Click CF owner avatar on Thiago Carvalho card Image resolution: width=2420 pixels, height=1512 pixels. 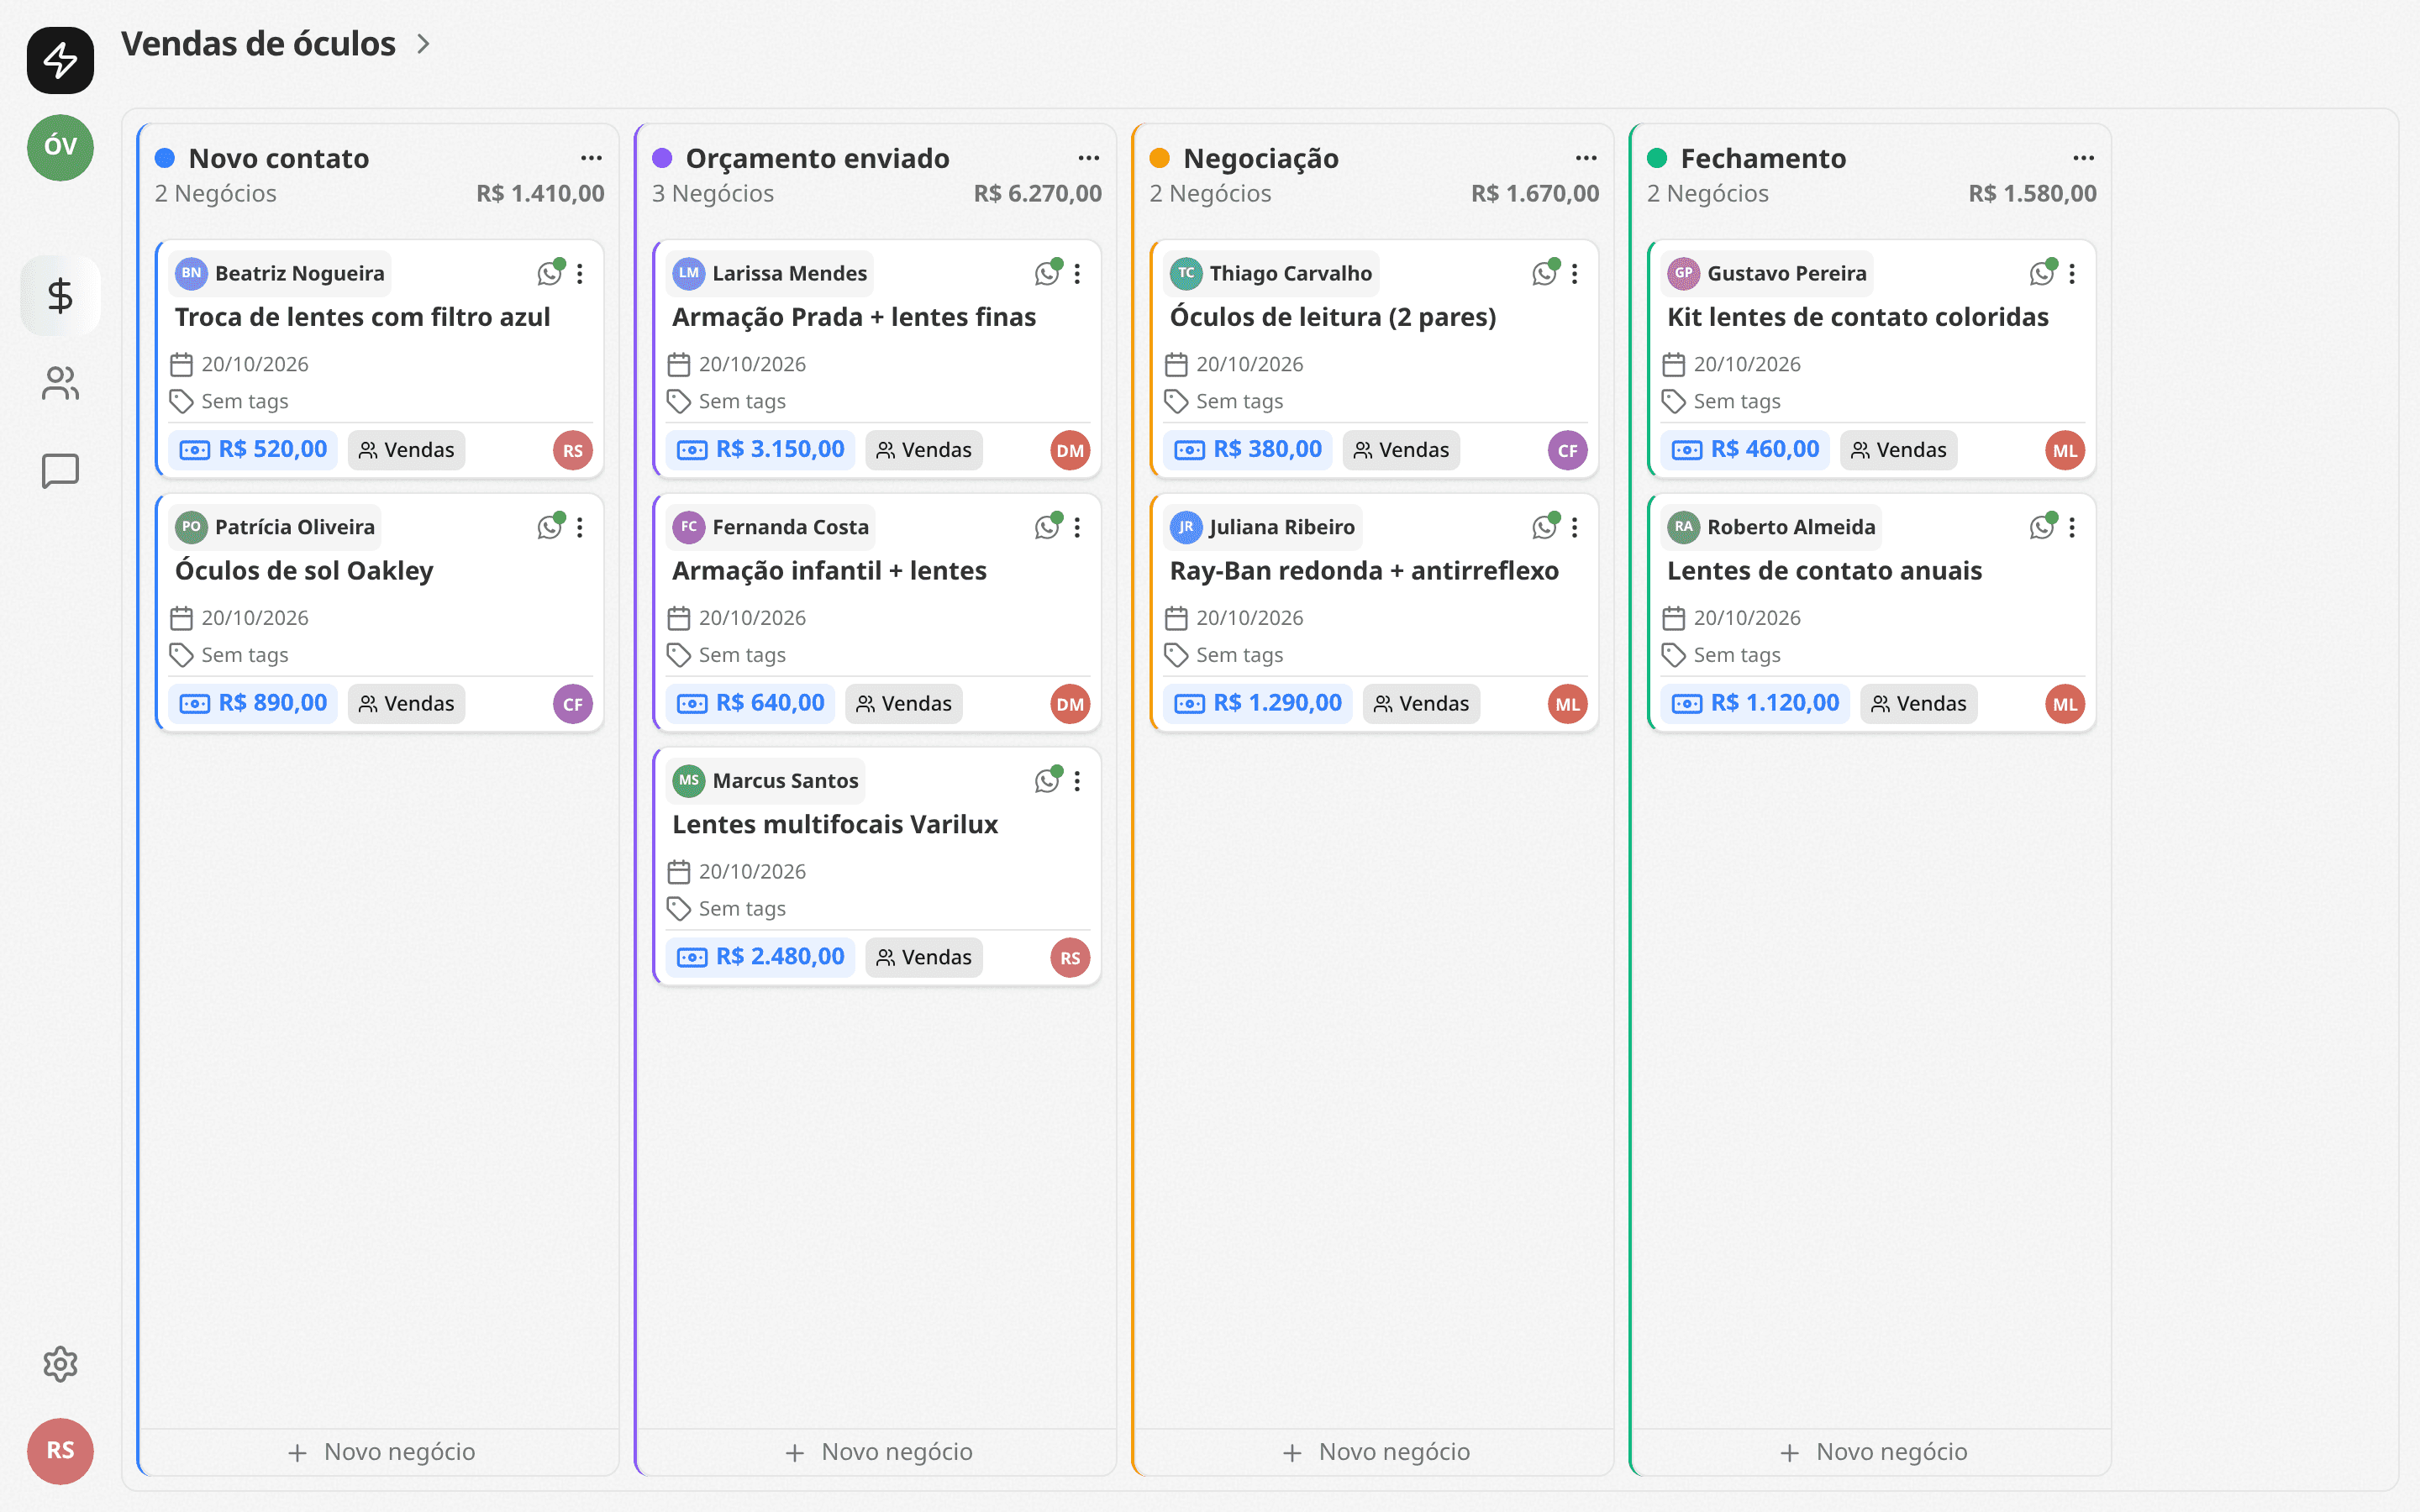[1567, 450]
